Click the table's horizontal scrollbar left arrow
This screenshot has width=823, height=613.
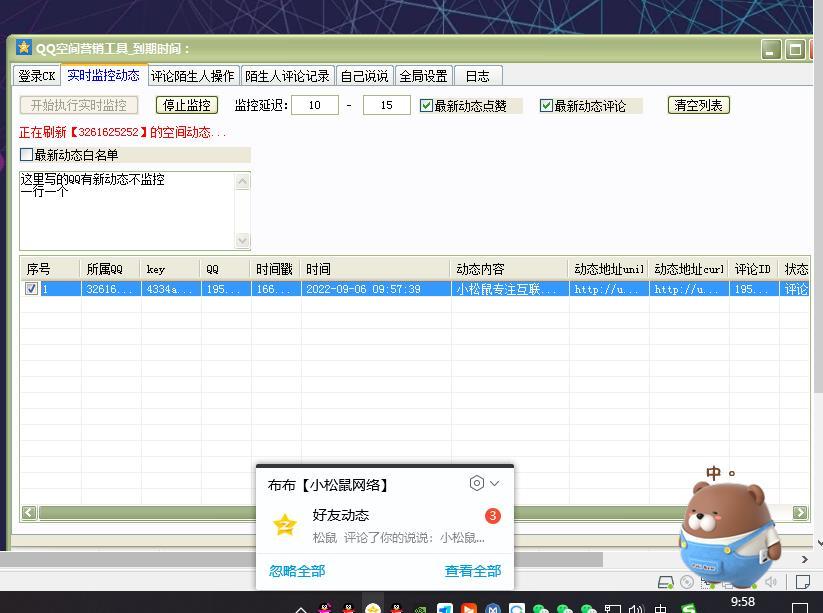[29, 512]
